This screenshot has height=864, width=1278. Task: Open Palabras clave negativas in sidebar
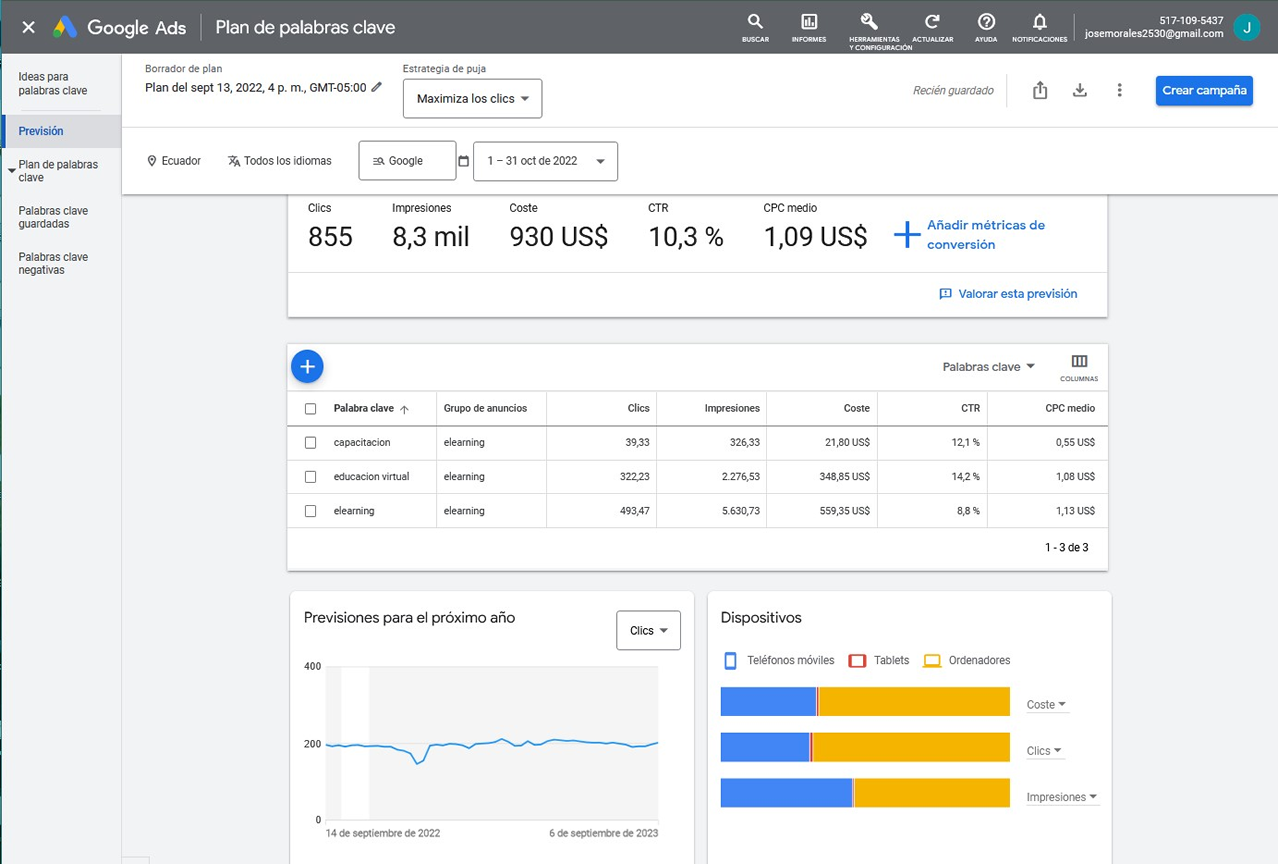click(x=53, y=264)
